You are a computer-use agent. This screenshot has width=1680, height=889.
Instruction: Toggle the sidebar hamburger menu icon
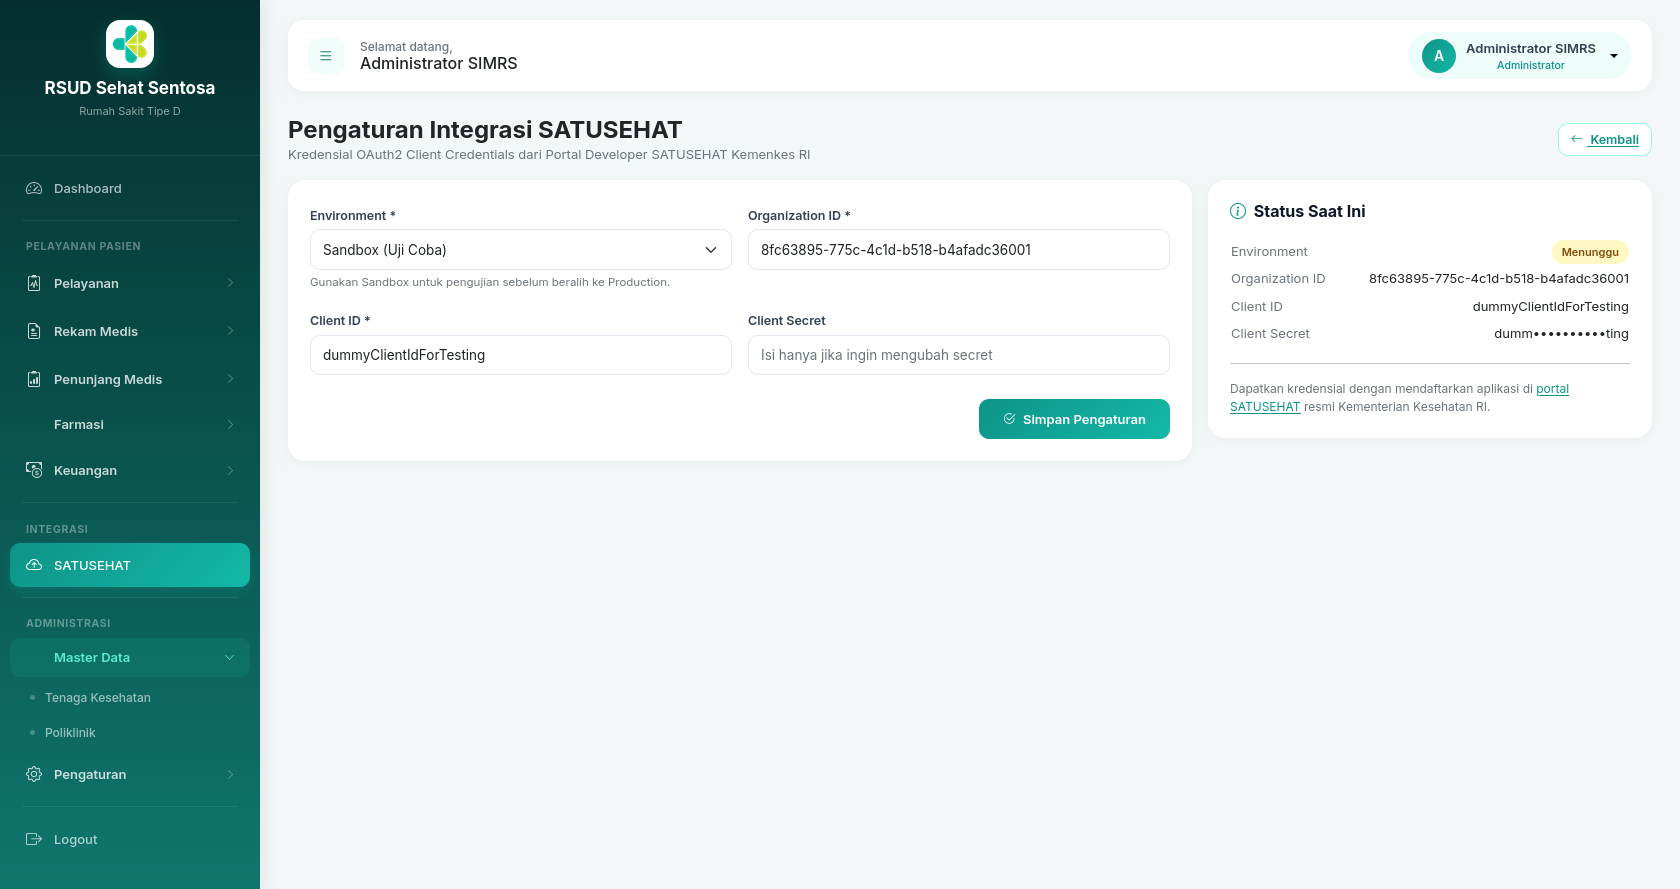click(x=326, y=56)
